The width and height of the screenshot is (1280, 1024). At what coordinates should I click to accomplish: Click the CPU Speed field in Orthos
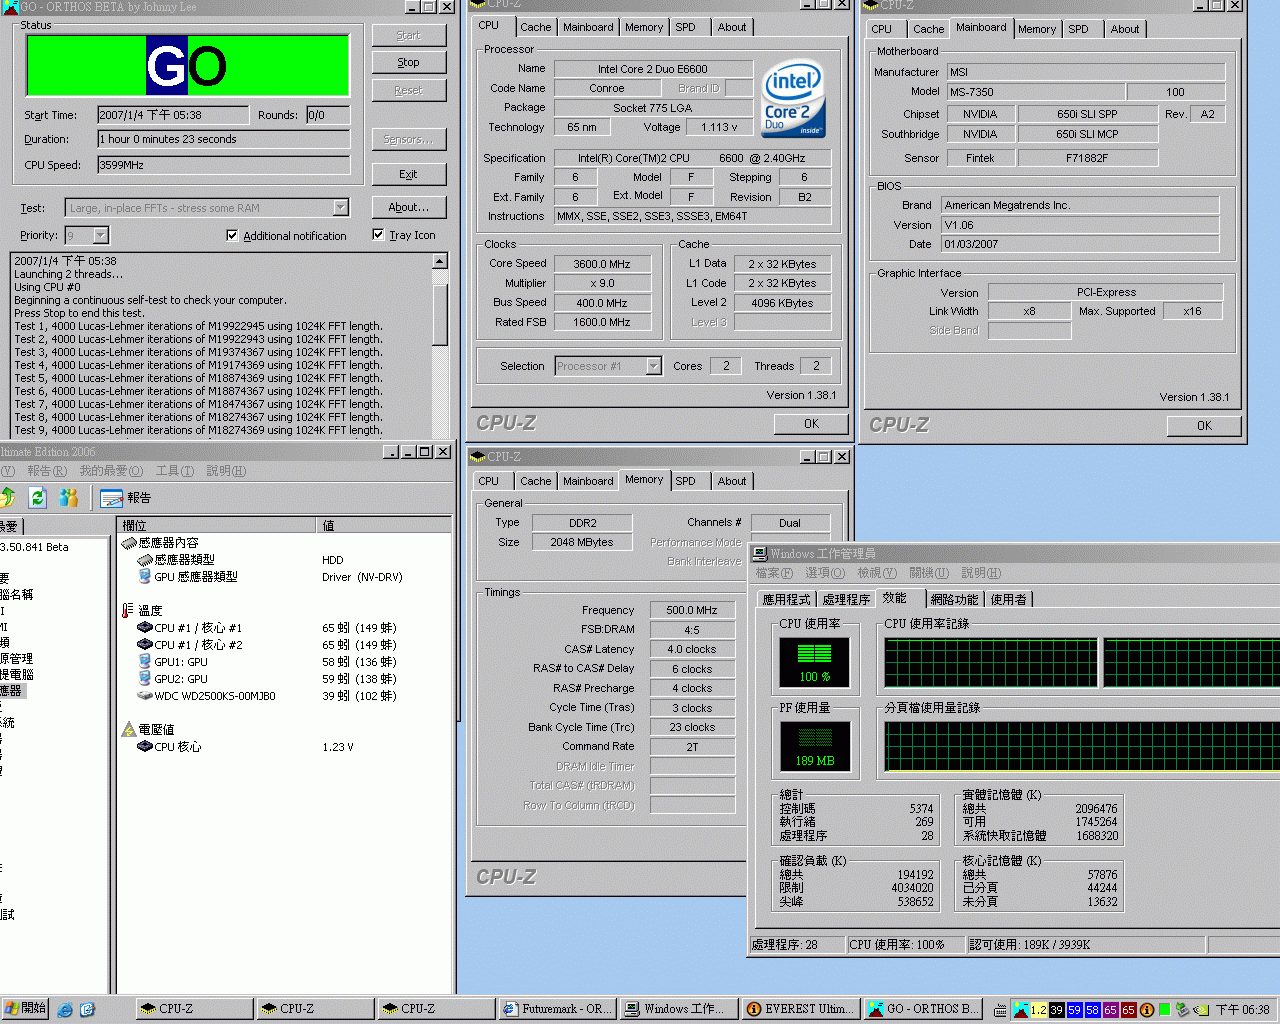click(223, 165)
